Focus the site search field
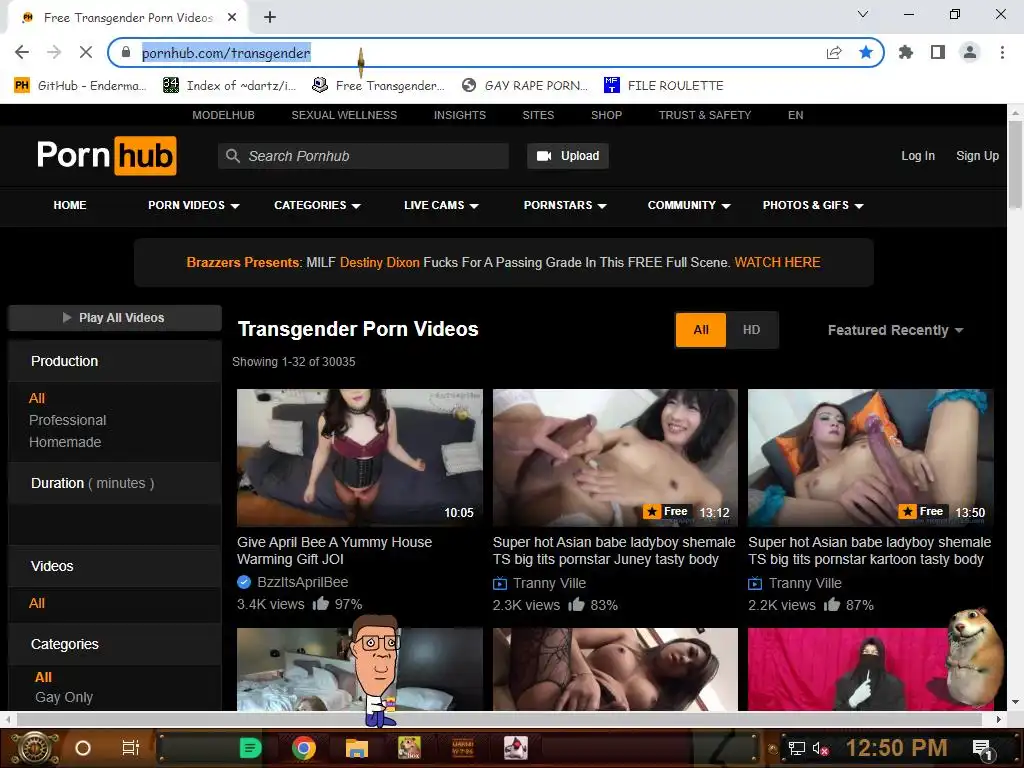The width and height of the screenshot is (1024, 768). 363,156
